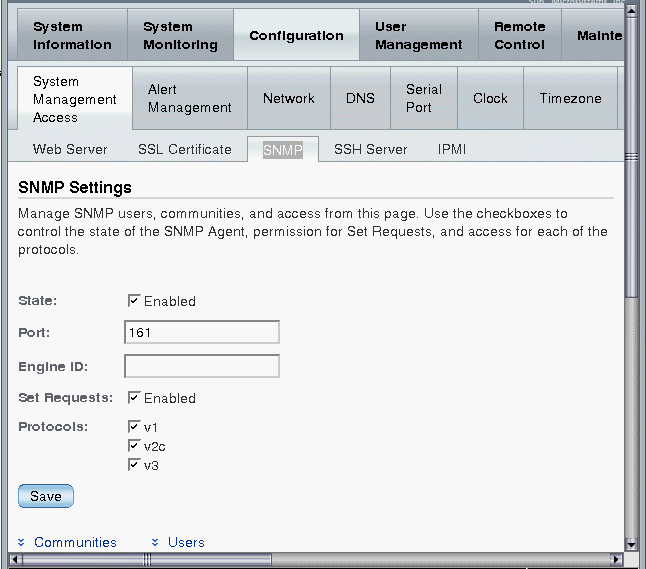Open Alert Management subtab
This screenshot has height=569, width=646.
tap(190, 98)
